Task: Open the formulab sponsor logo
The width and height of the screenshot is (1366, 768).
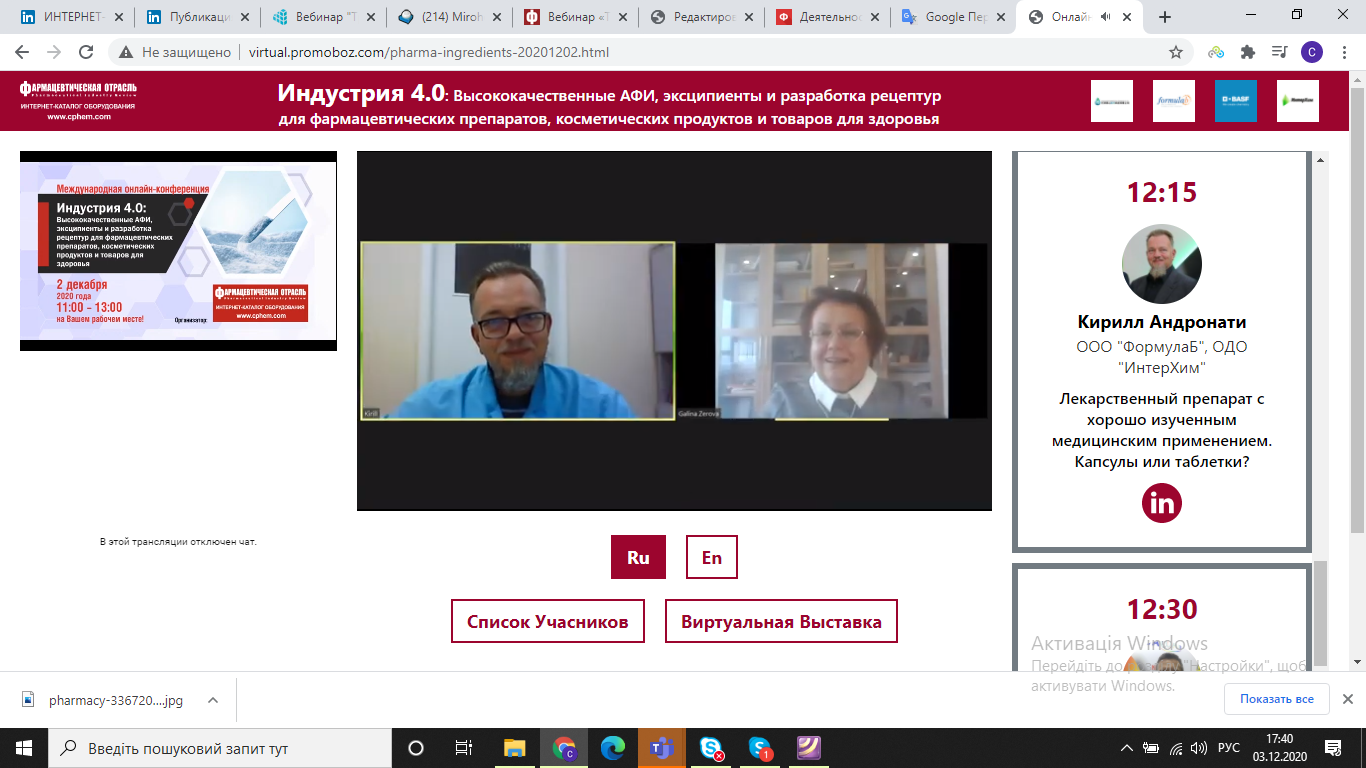Action: (1173, 101)
